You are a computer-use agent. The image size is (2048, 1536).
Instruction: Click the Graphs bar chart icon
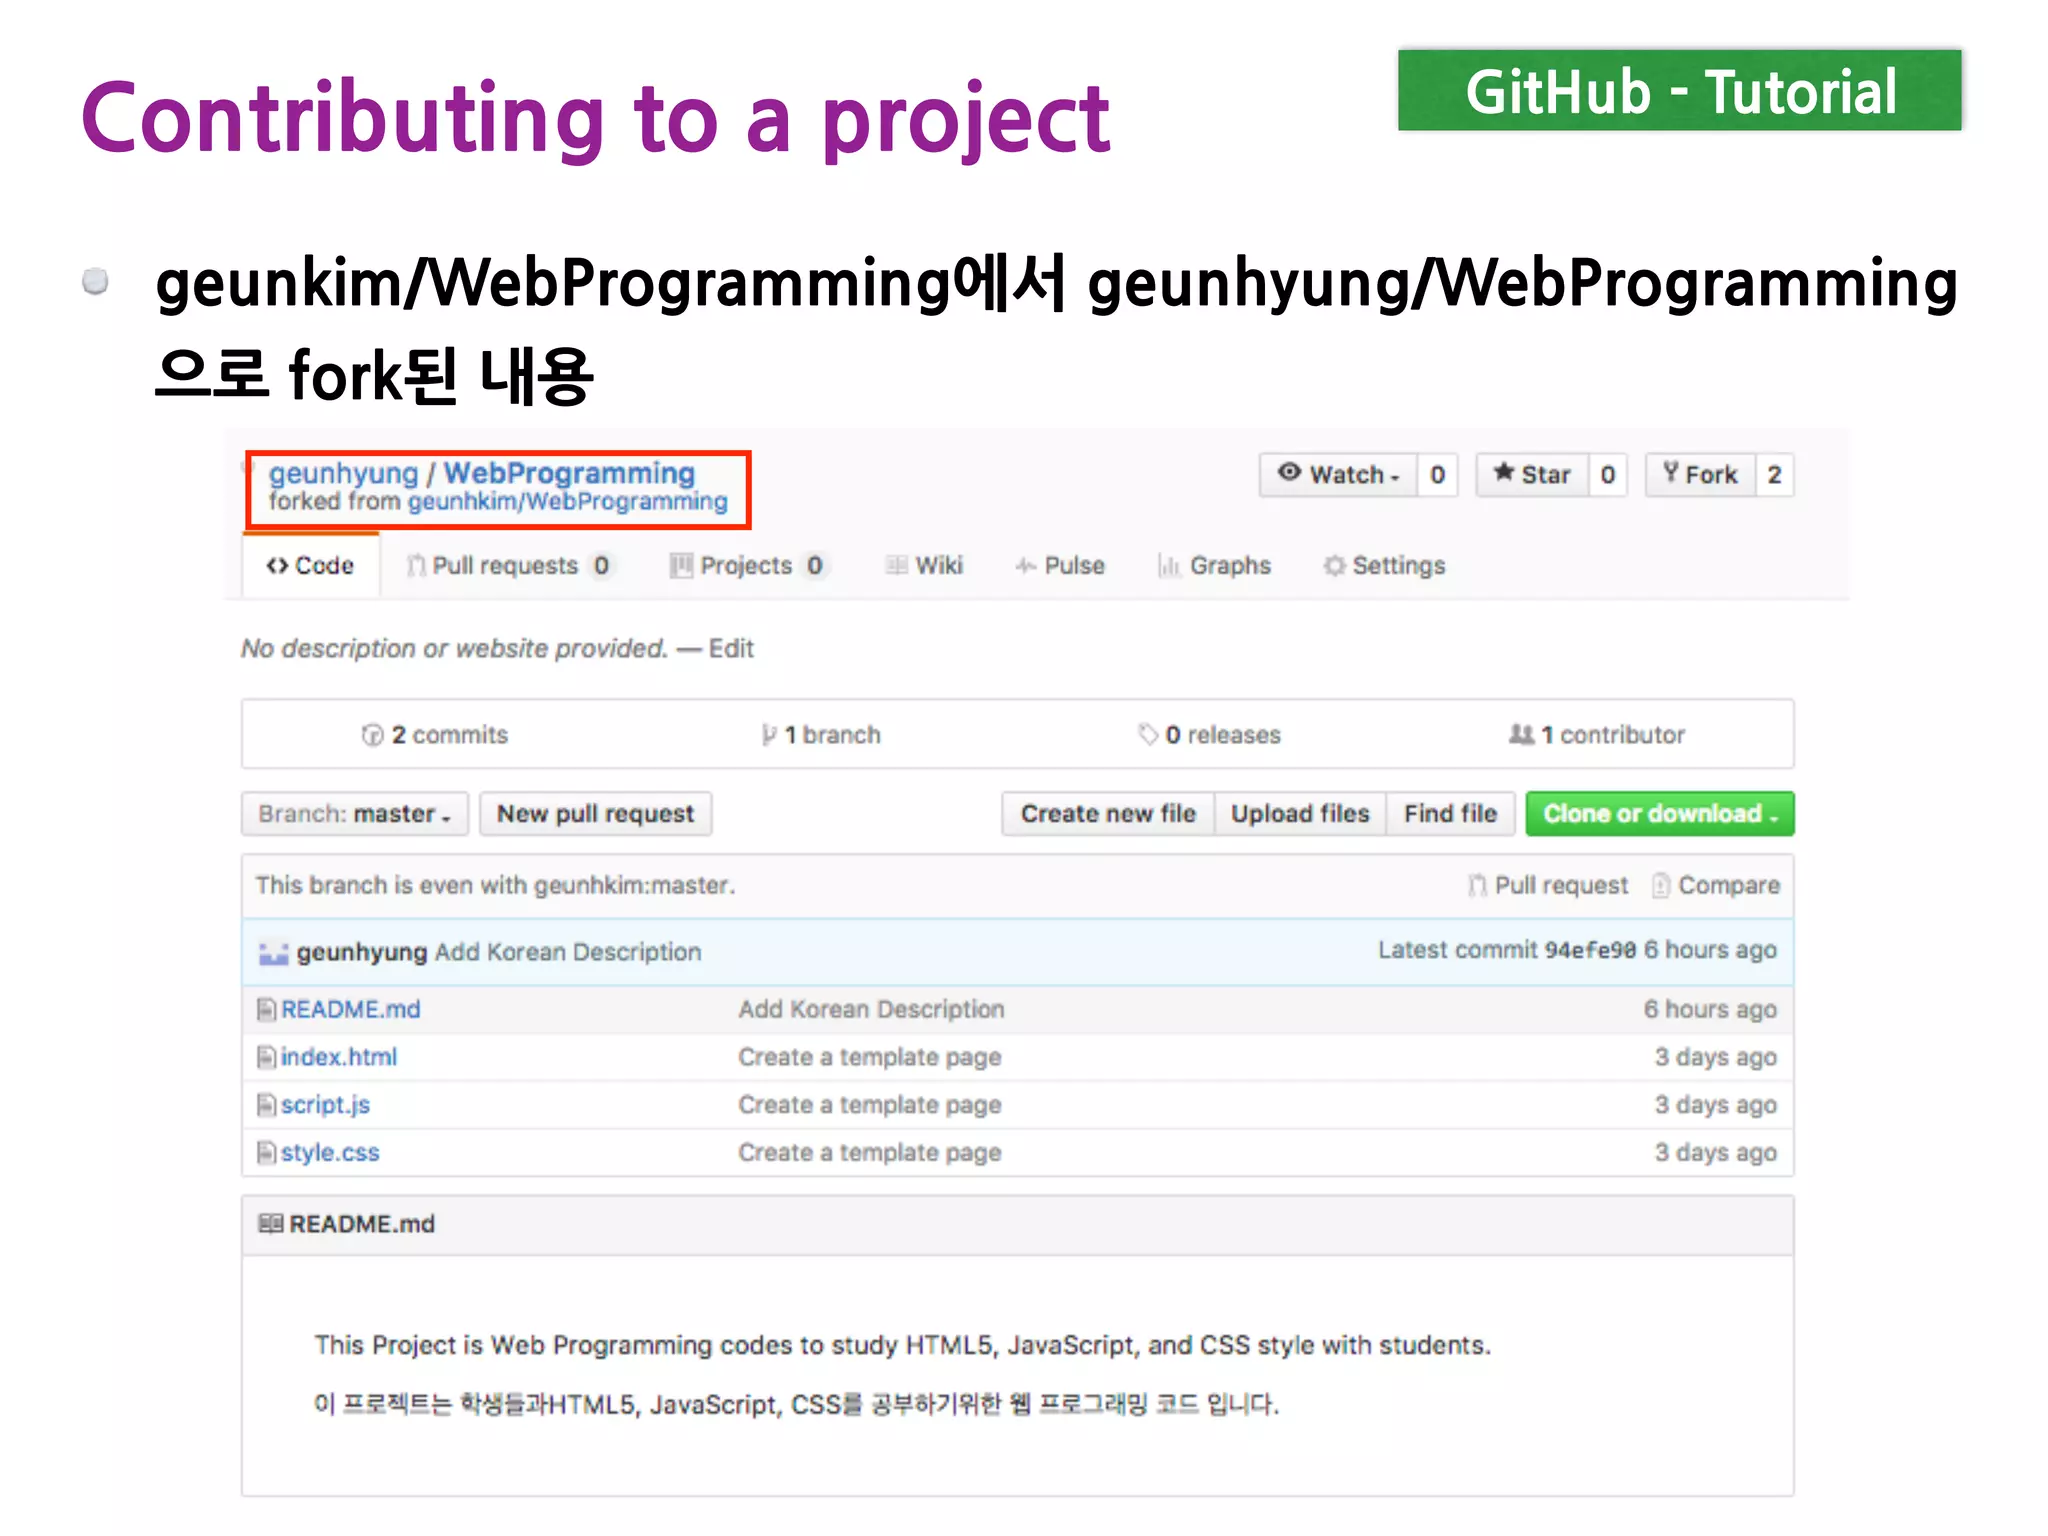pos(1168,565)
